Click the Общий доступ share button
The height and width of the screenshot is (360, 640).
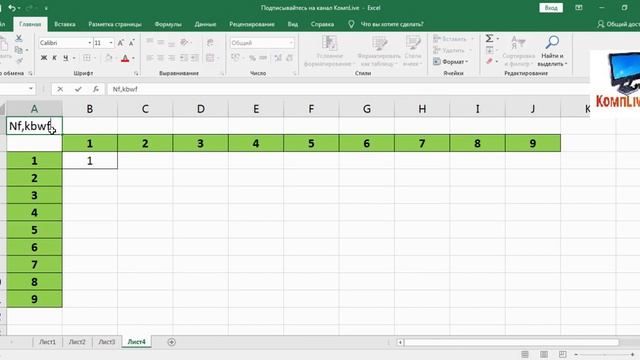(618, 24)
